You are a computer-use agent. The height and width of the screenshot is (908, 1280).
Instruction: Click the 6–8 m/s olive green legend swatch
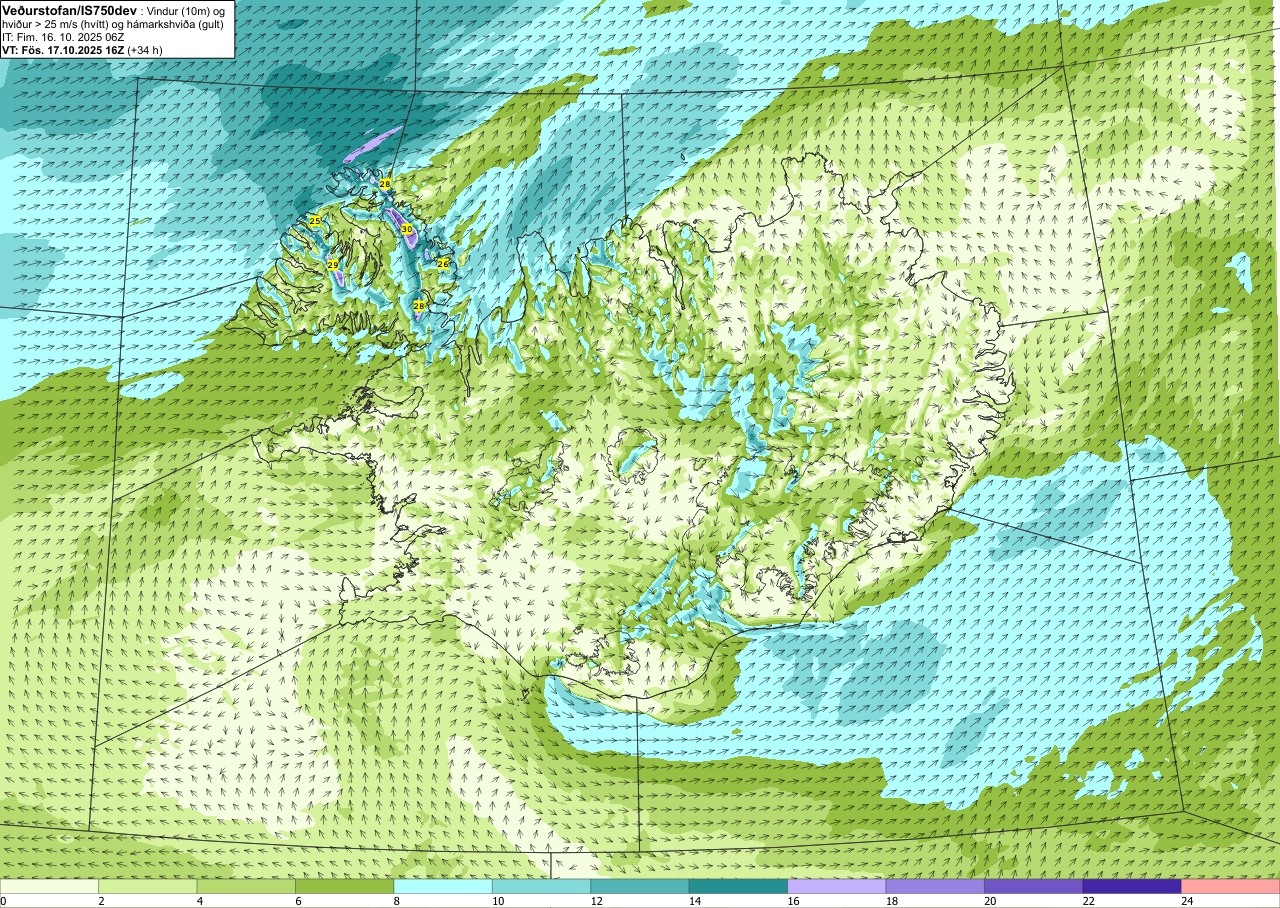(345, 886)
